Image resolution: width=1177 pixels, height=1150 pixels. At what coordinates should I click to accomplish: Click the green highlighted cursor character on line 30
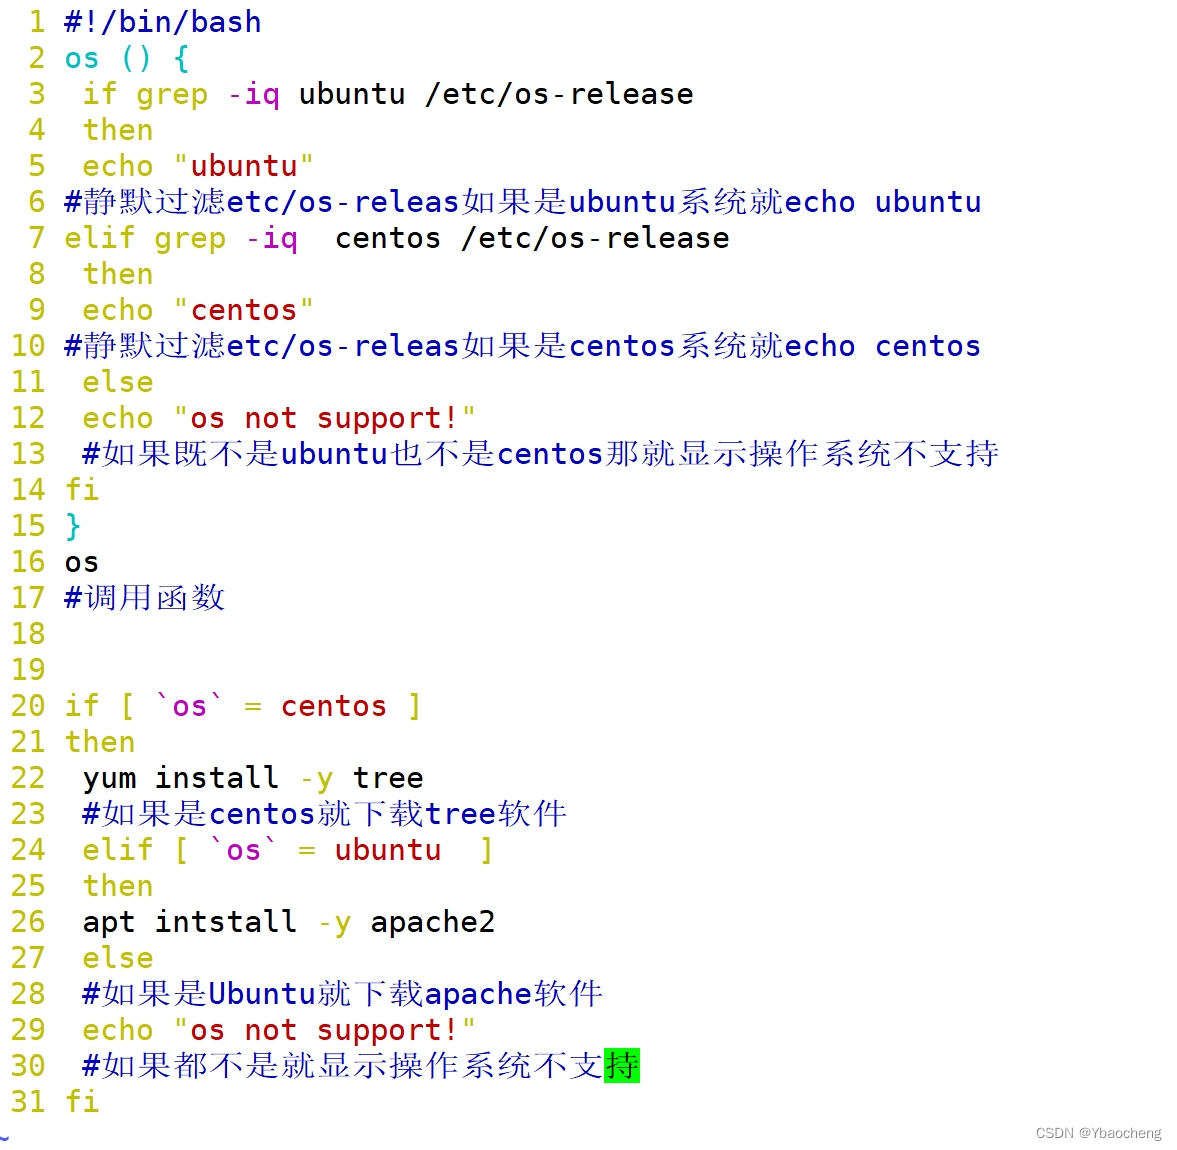pyautogui.click(x=622, y=1066)
